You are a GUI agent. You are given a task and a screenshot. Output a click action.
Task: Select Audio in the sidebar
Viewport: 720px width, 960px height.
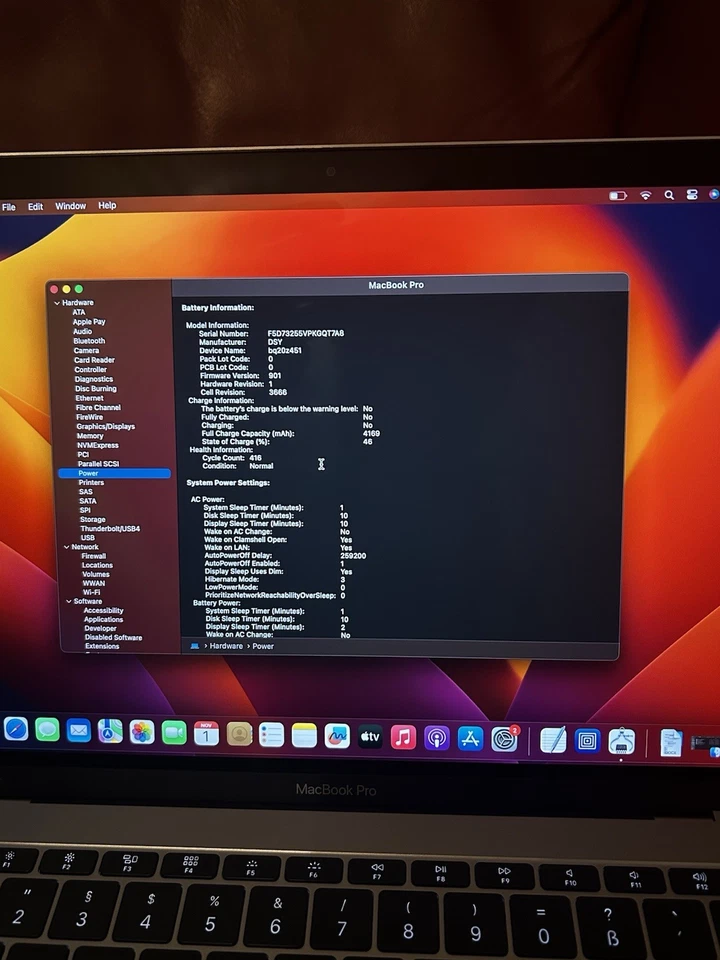(83, 331)
